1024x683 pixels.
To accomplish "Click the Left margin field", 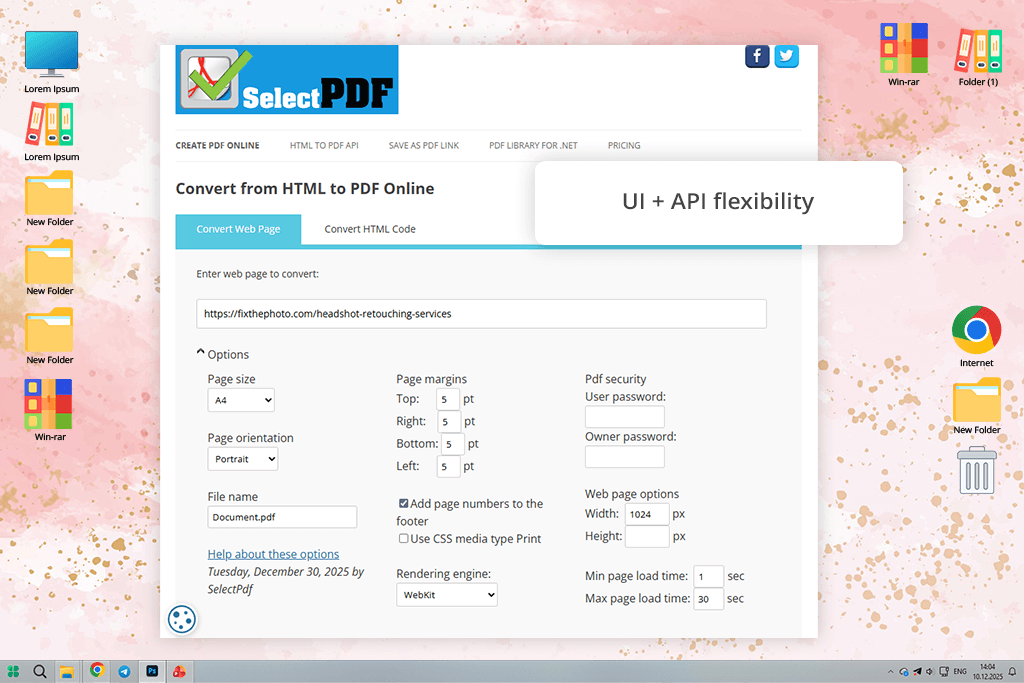I will pyautogui.click(x=448, y=466).
